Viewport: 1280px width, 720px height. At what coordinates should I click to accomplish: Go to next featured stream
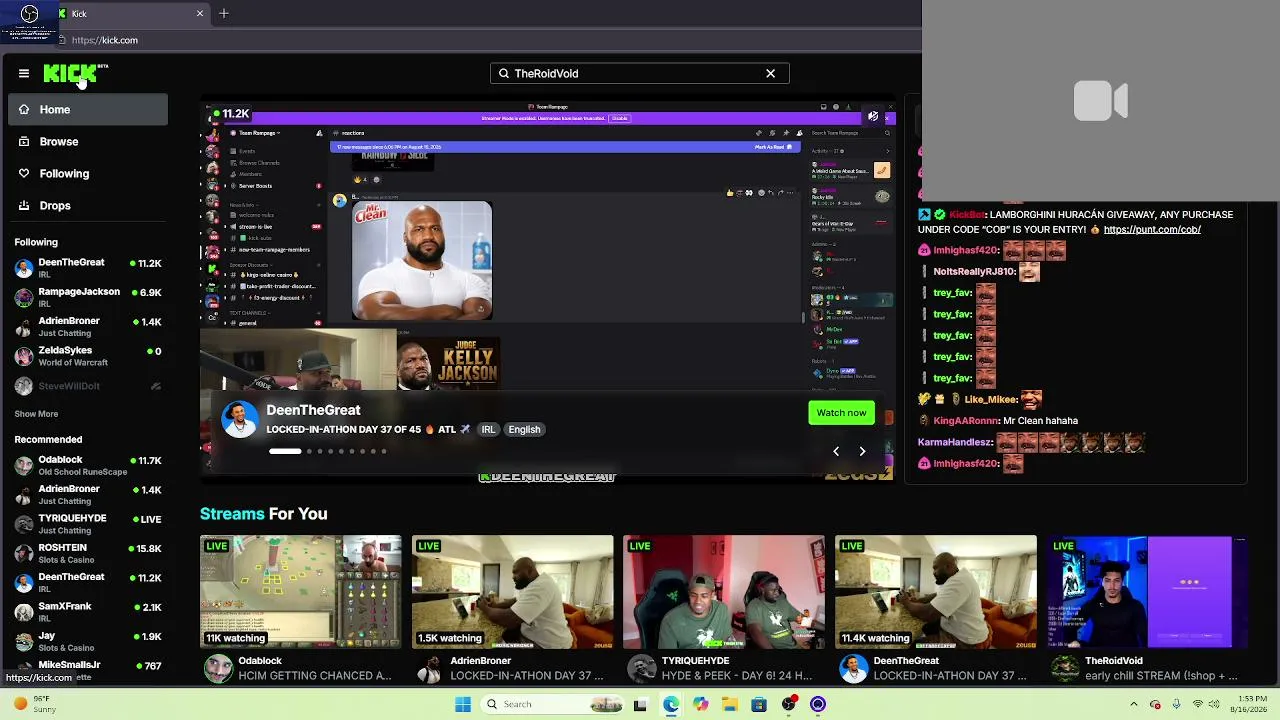(x=862, y=451)
